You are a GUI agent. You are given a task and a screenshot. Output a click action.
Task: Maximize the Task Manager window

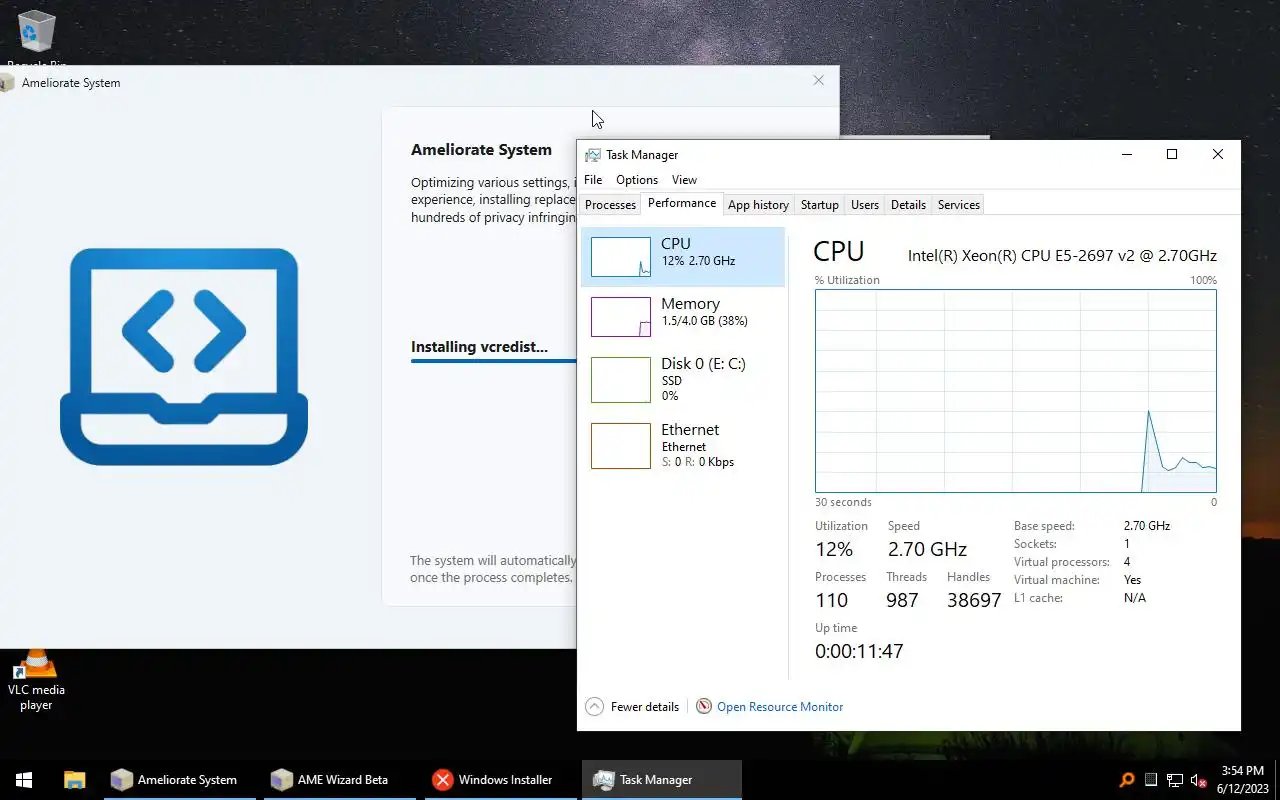click(1172, 154)
